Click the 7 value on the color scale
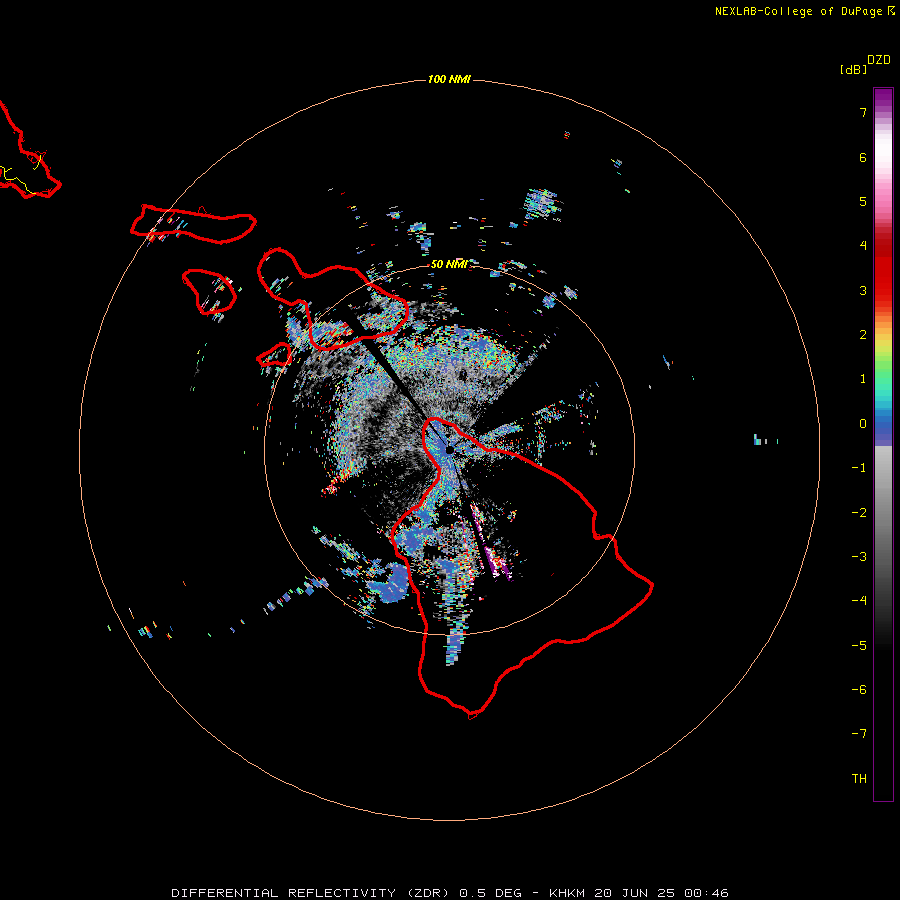 [x=863, y=112]
